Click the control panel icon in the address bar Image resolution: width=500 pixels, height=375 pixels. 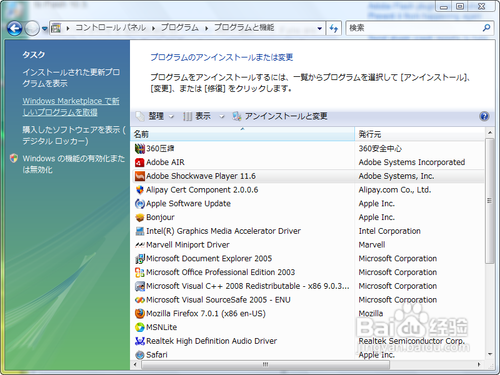(x=56, y=28)
